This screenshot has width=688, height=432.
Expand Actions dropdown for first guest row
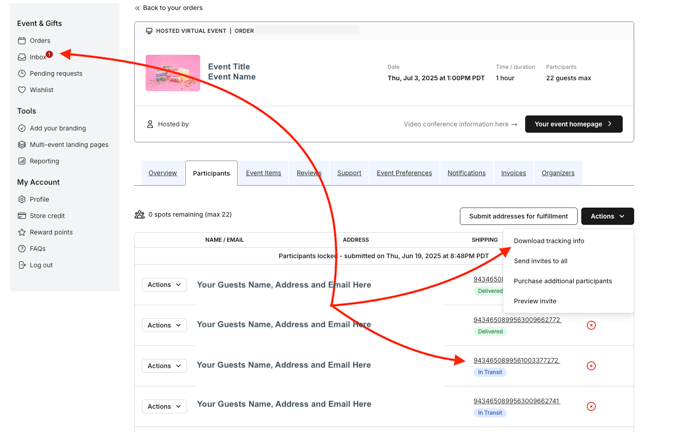tap(164, 285)
